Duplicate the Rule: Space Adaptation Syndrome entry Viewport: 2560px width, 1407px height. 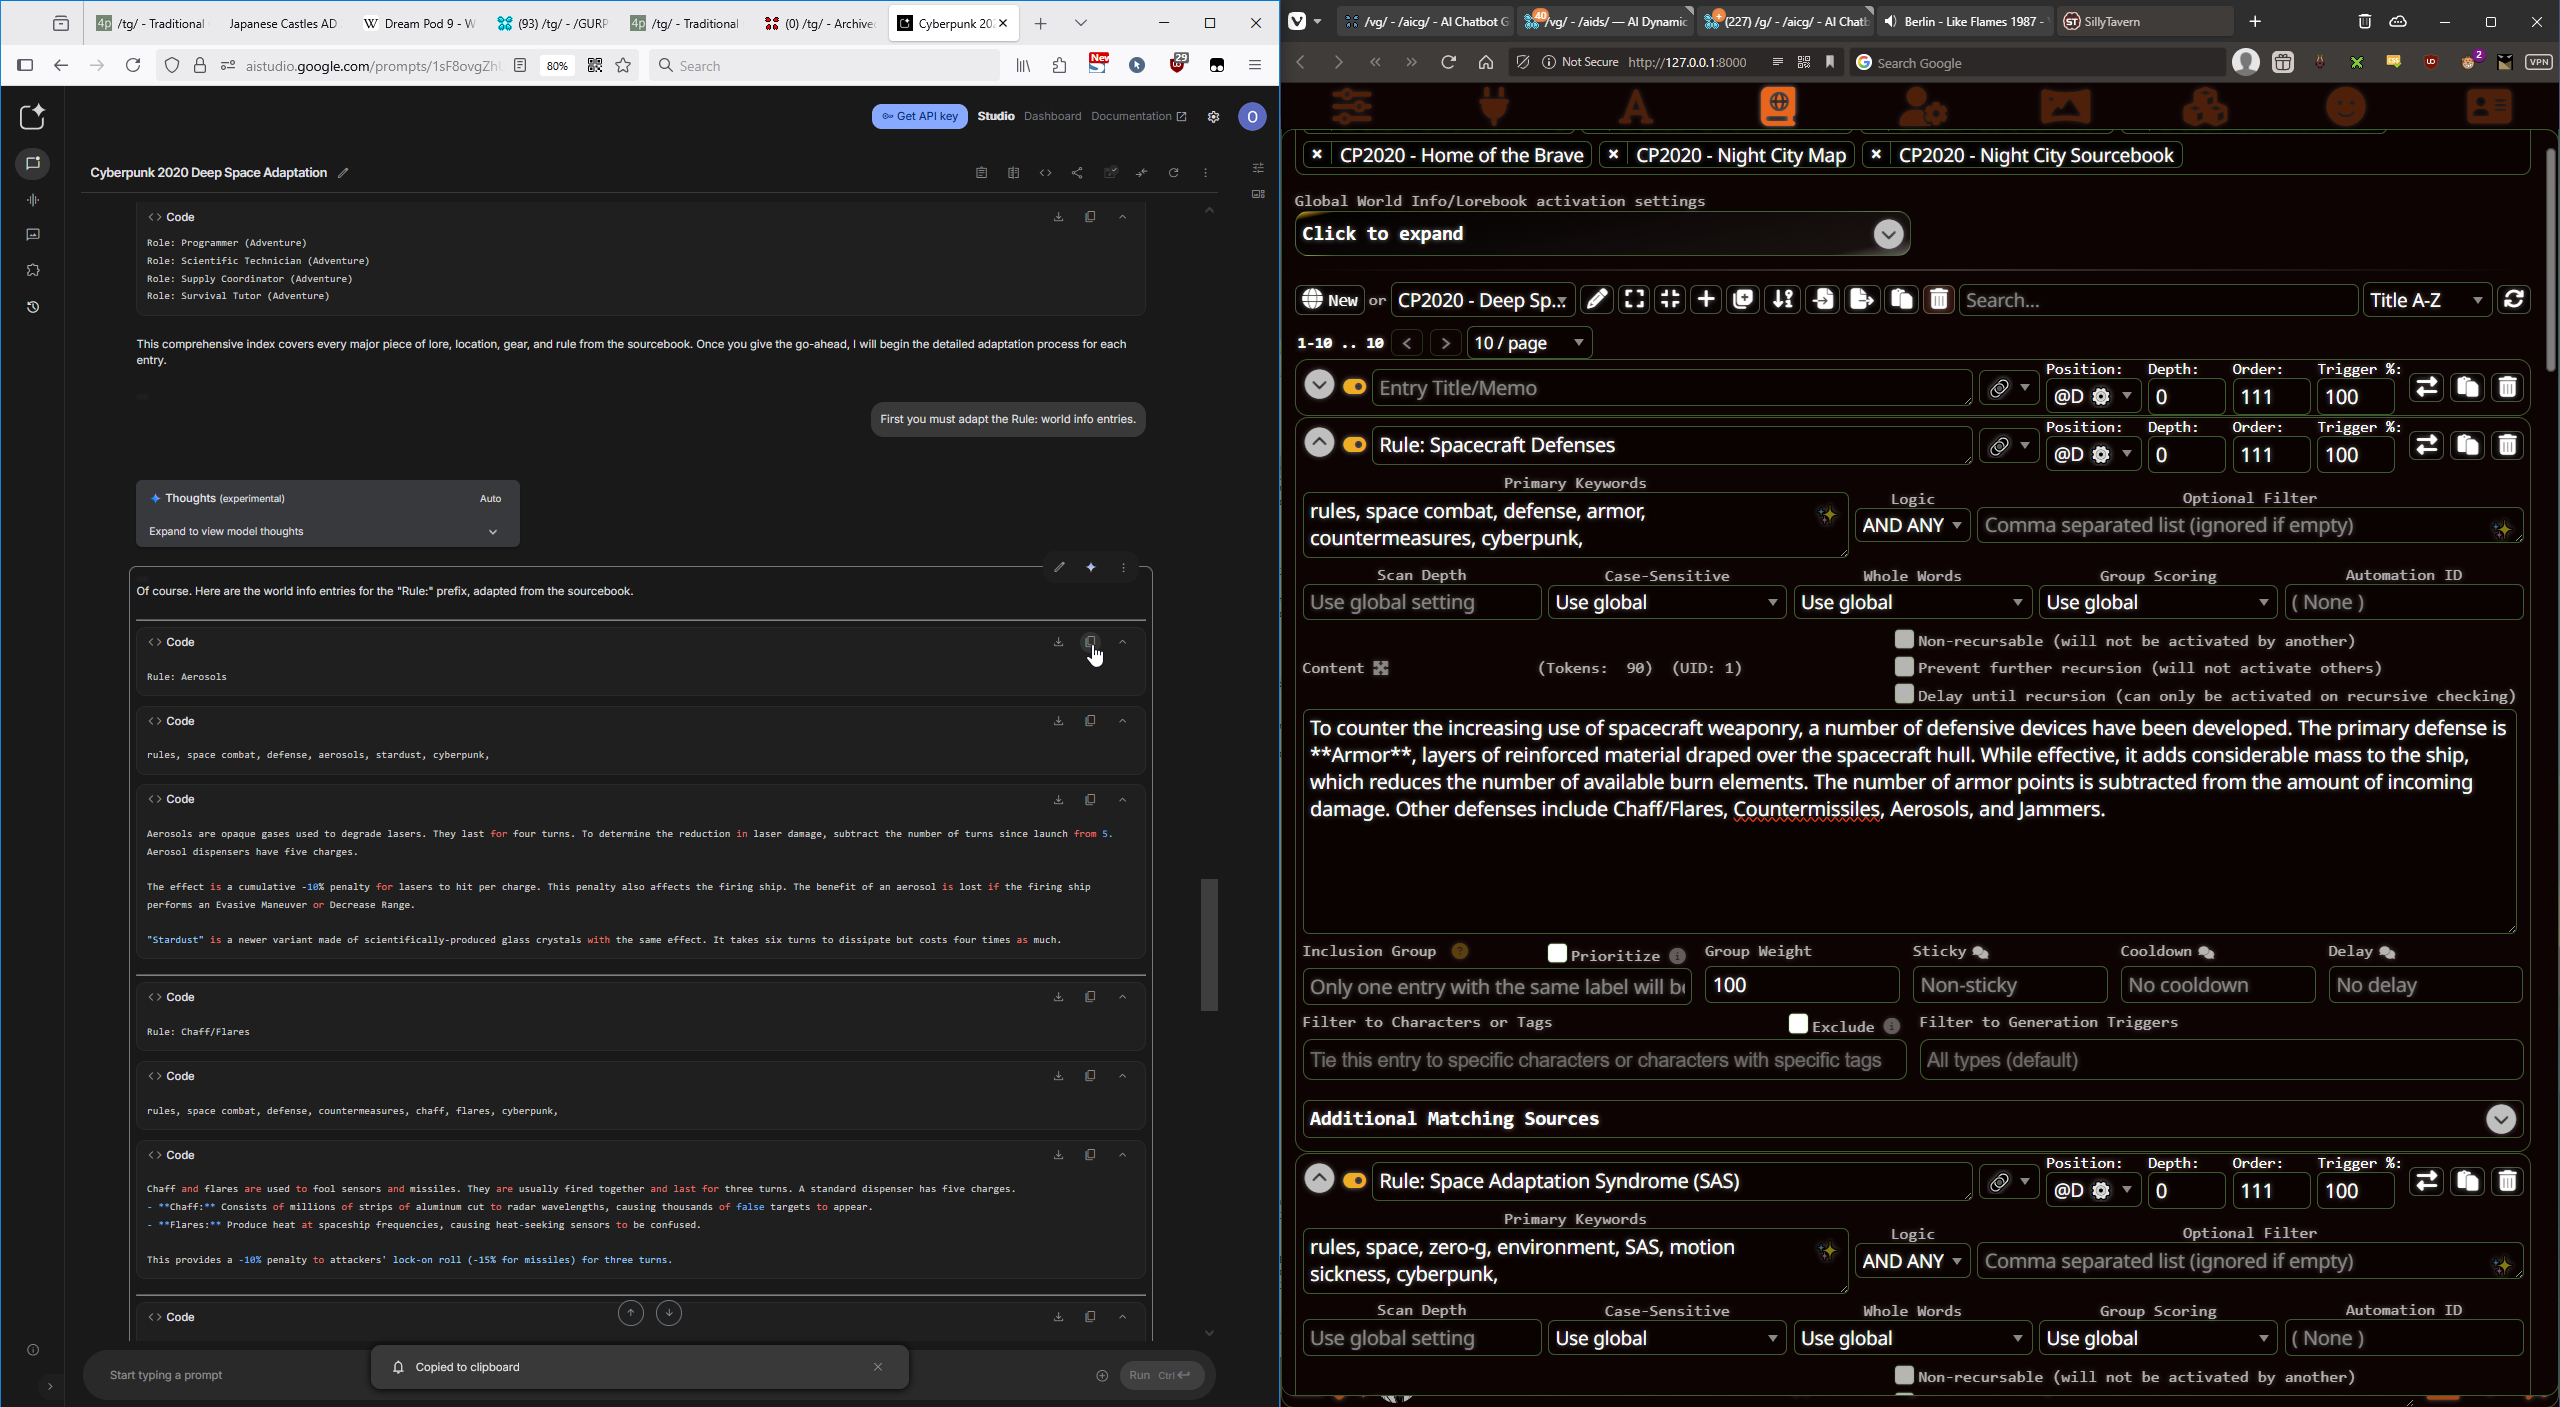click(x=2466, y=1181)
